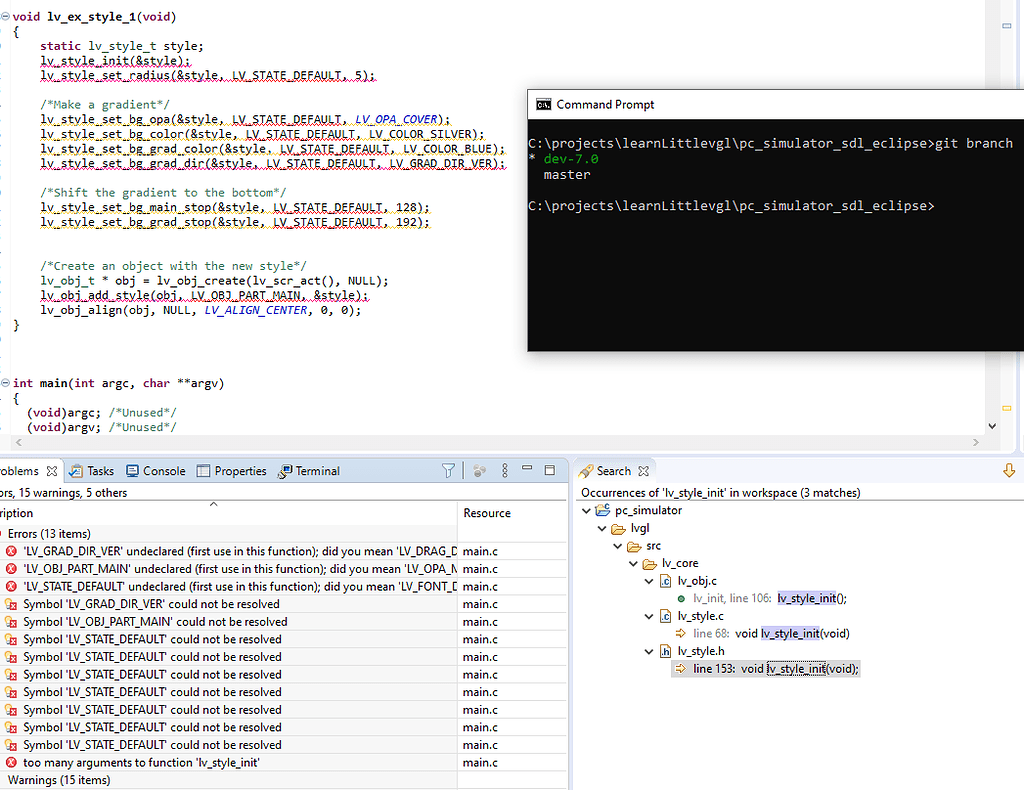Click 'dev-7.0' branch text in Command Prompt
Viewport: 1024px width, 790px height.
(571, 159)
